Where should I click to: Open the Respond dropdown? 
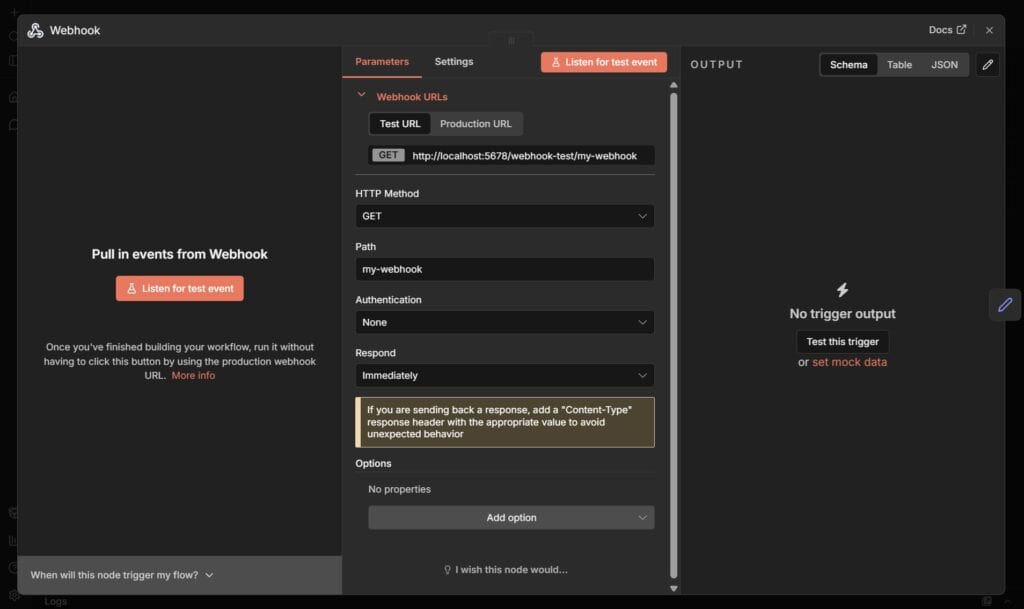pos(504,375)
